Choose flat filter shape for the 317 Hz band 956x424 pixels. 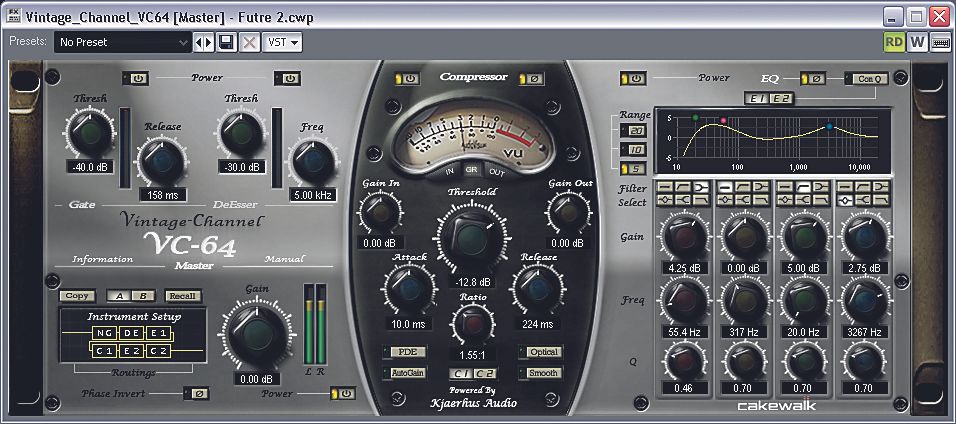725,187
